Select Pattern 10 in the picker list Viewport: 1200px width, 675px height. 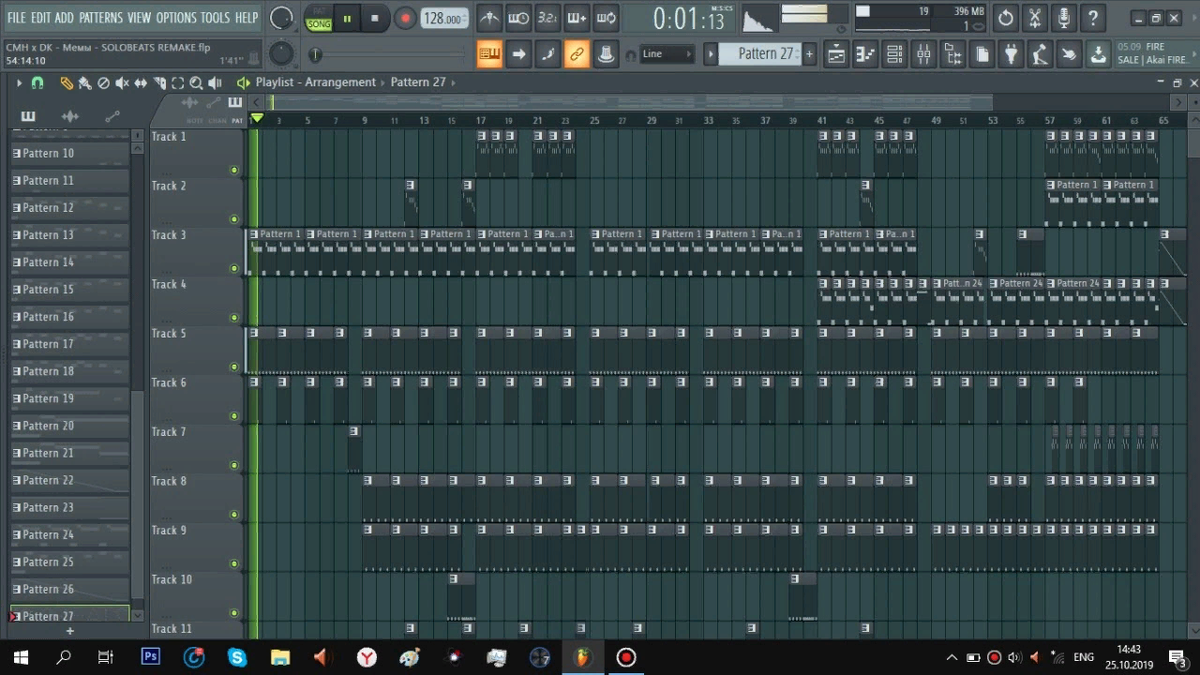click(70, 153)
